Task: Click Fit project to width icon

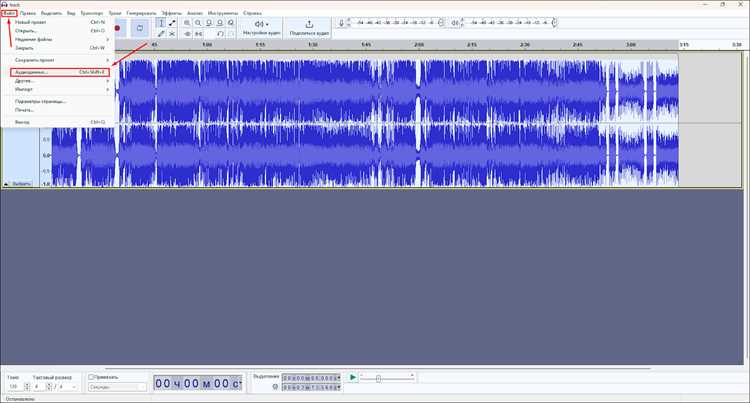Action: [220, 23]
